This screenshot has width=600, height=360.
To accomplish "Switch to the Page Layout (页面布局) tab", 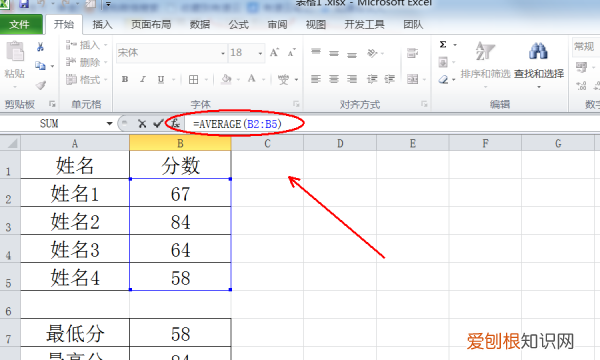I will pyautogui.click(x=151, y=24).
